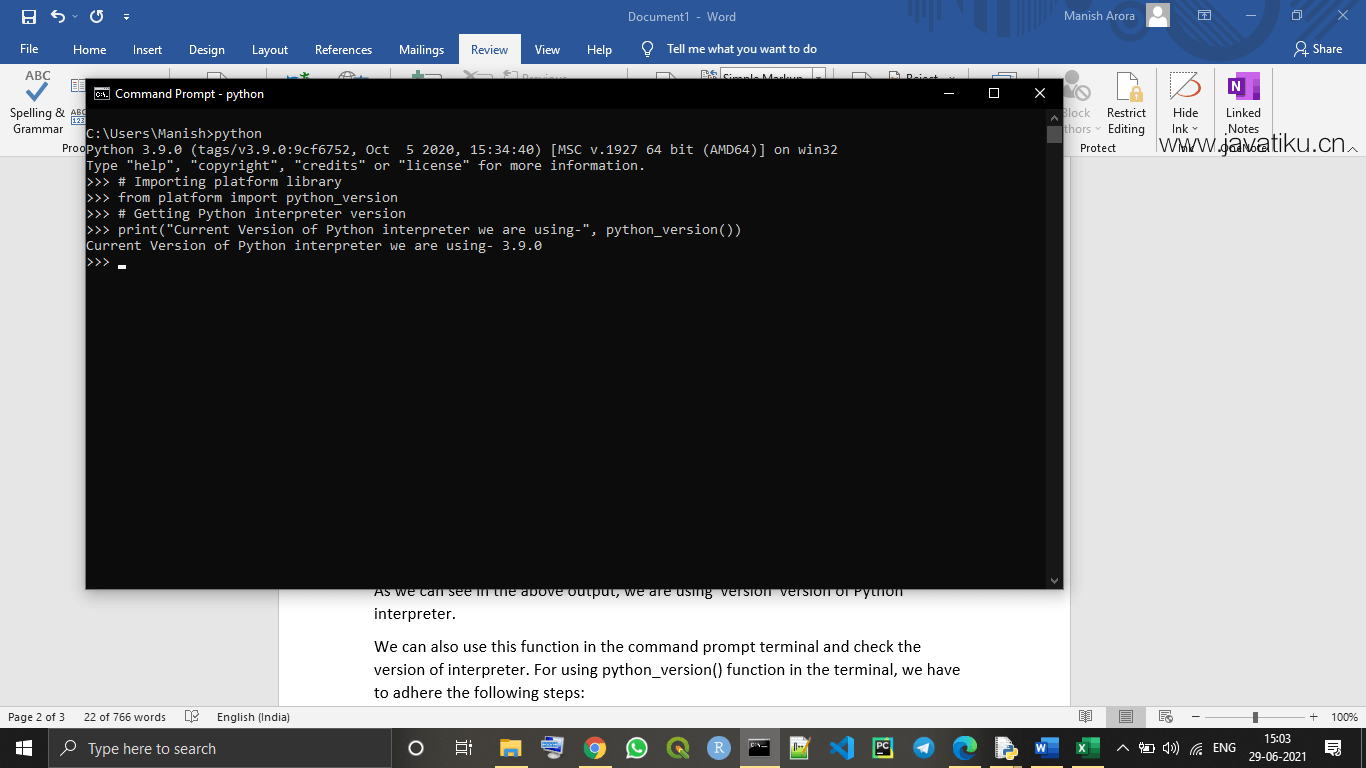
Task: Open the Customize Quick Access Toolbar dropdown
Action: click(126, 17)
